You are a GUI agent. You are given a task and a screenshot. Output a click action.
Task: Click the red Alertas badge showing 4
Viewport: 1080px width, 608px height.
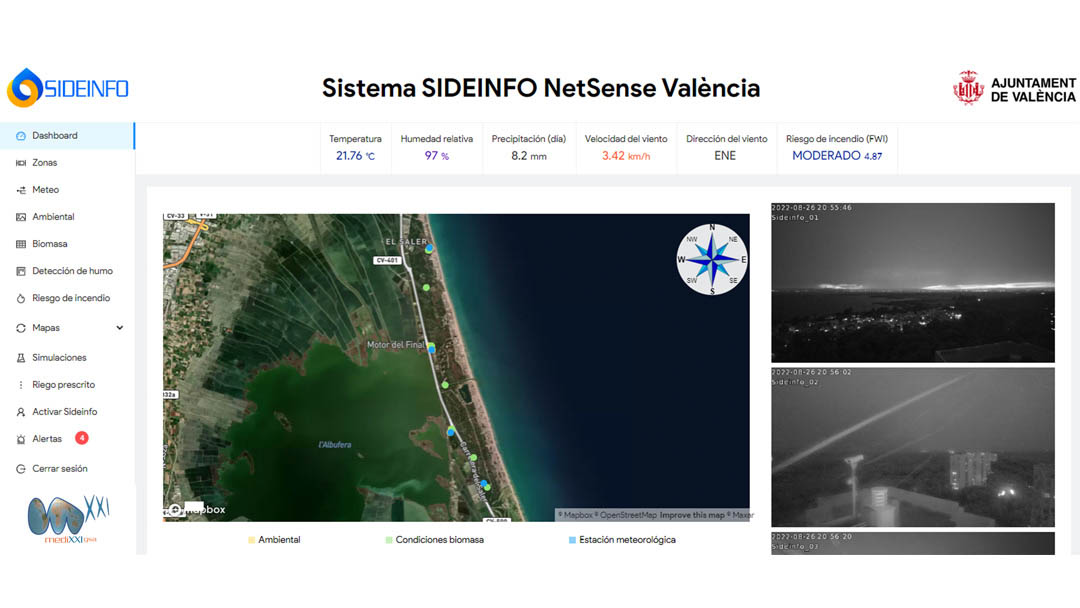click(x=81, y=438)
